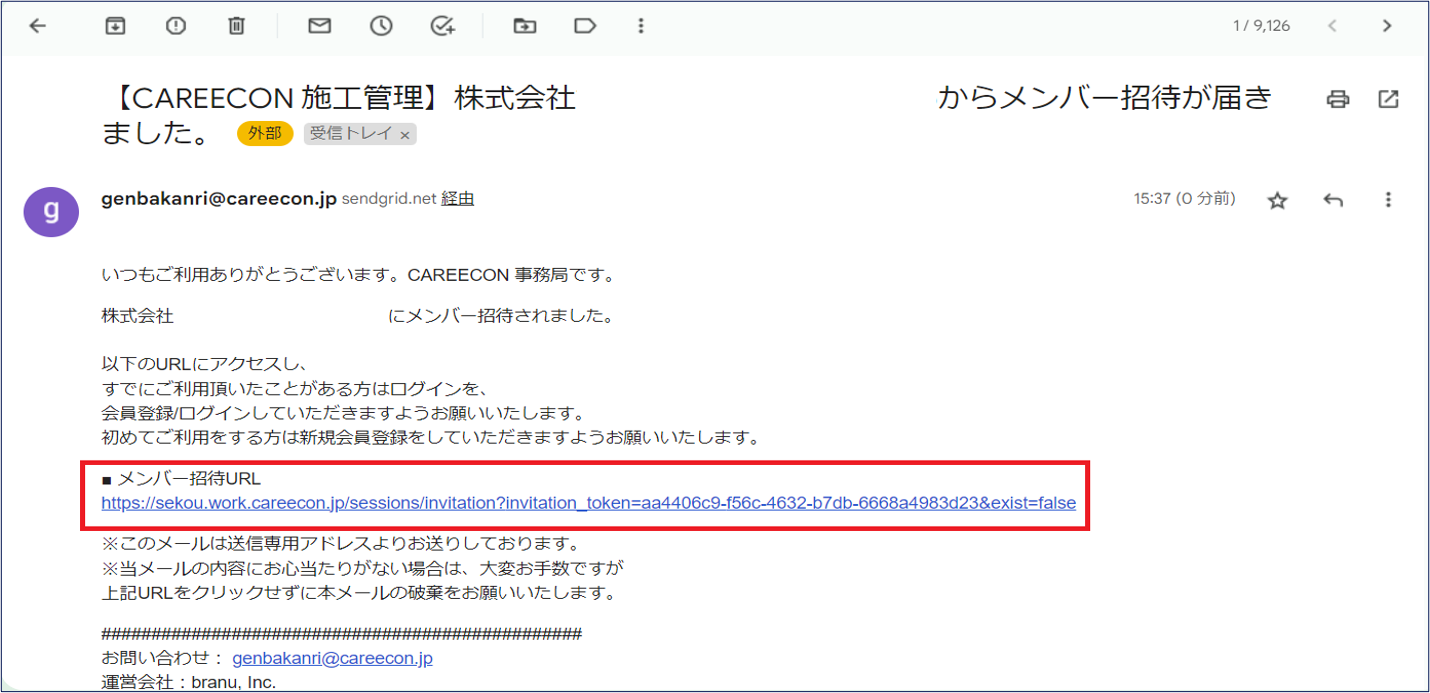Report this email as spam
Viewport: 1430px width, 693px height.
pyautogui.click(x=176, y=26)
